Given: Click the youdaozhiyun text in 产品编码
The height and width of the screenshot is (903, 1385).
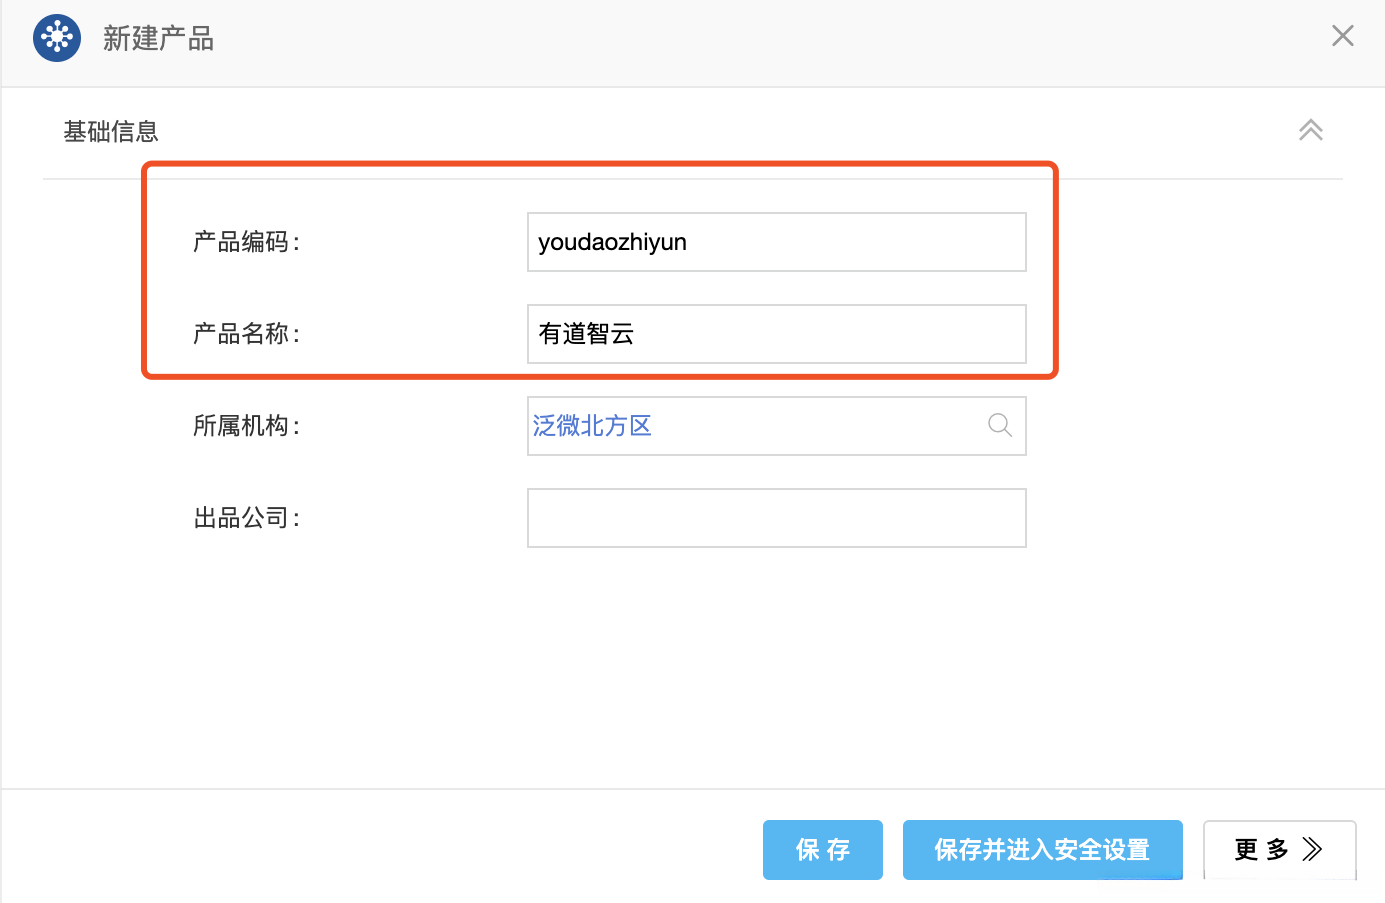Looking at the screenshot, I should pyautogui.click(x=612, y=242).
